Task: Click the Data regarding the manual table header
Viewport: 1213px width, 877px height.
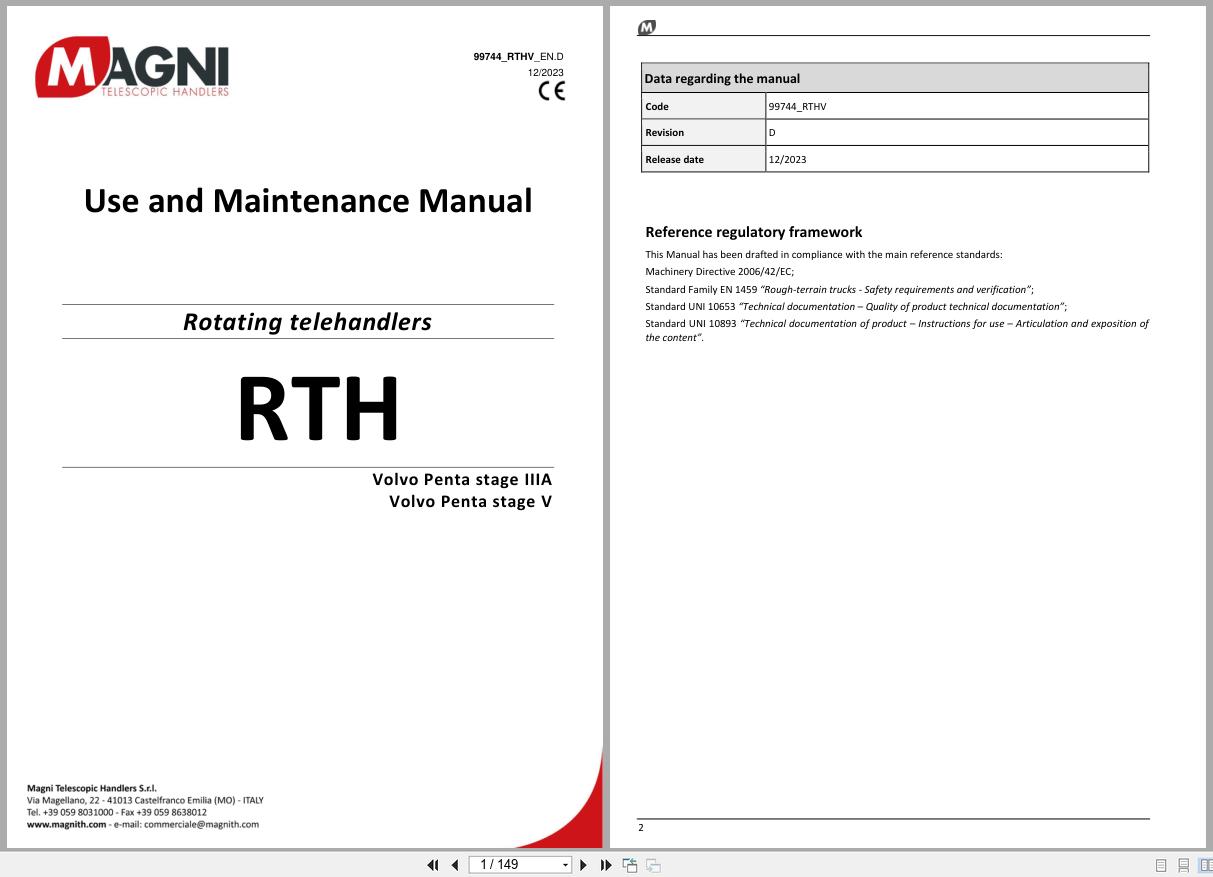Action: point(895,78)
